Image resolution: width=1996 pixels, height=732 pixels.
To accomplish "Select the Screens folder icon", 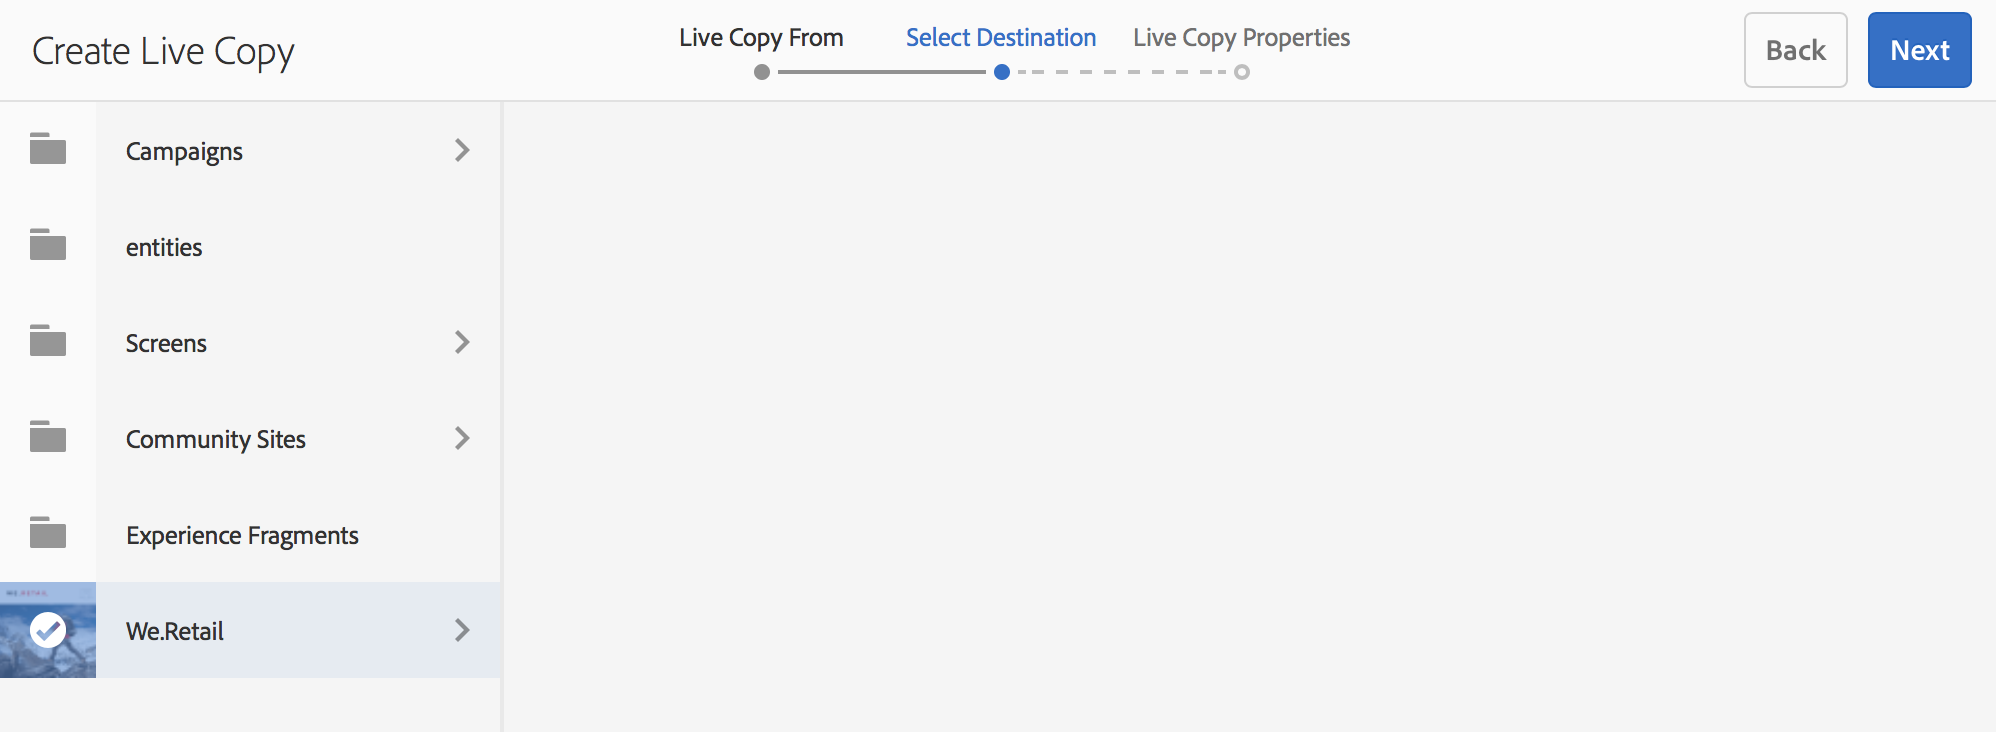I will (48, 341).
